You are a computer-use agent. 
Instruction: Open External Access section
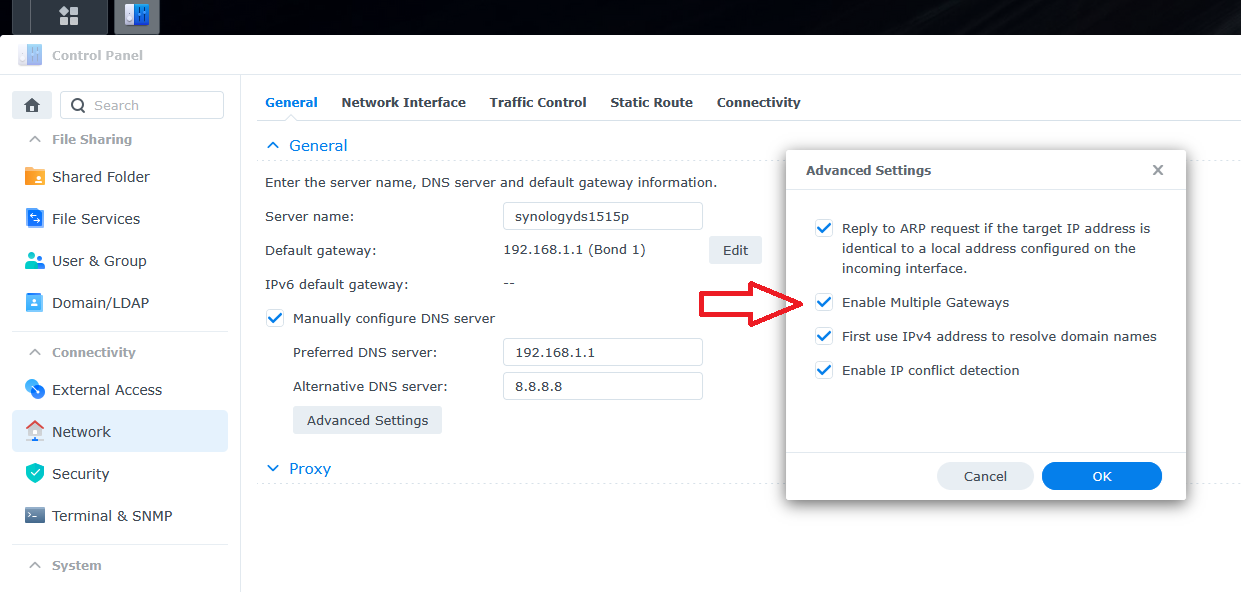pos(106,390)
